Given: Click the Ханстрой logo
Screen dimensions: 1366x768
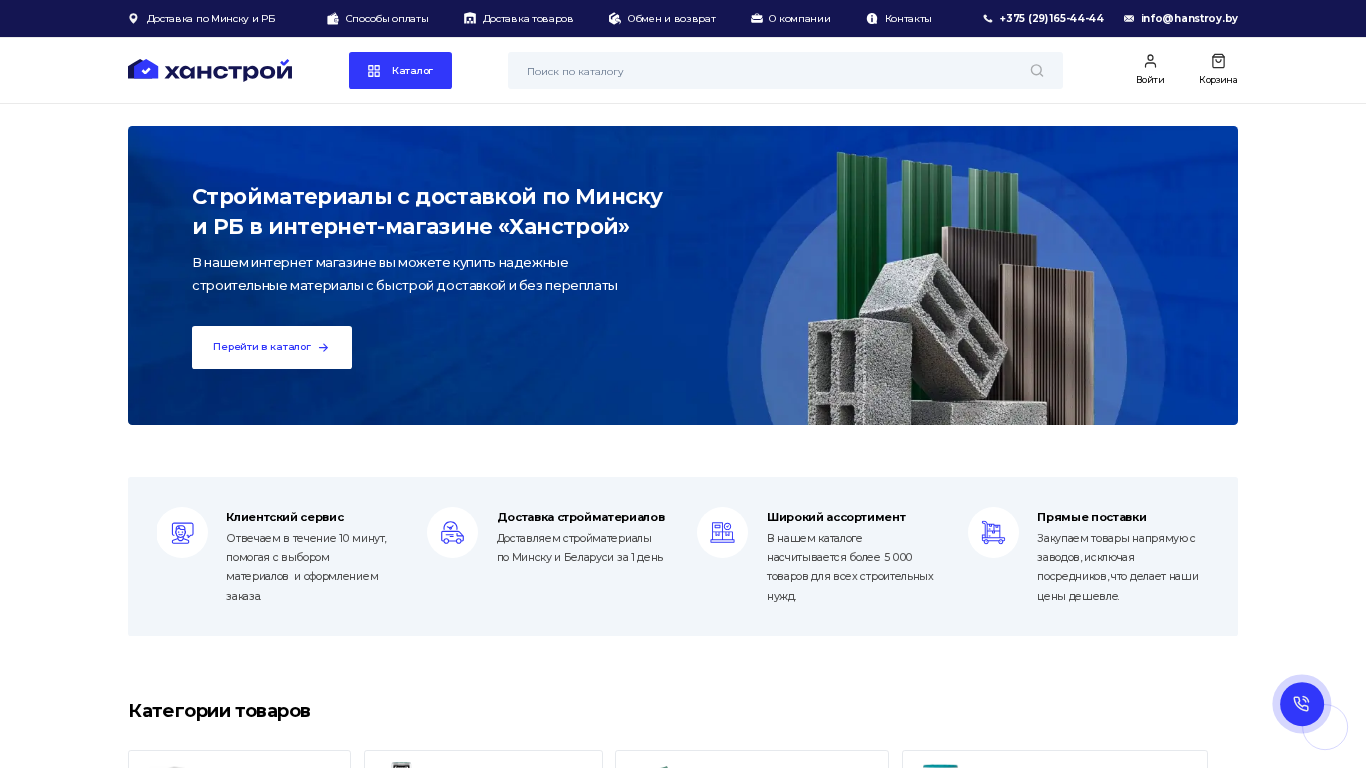Looking at the screenshot, I should (210, 70).
